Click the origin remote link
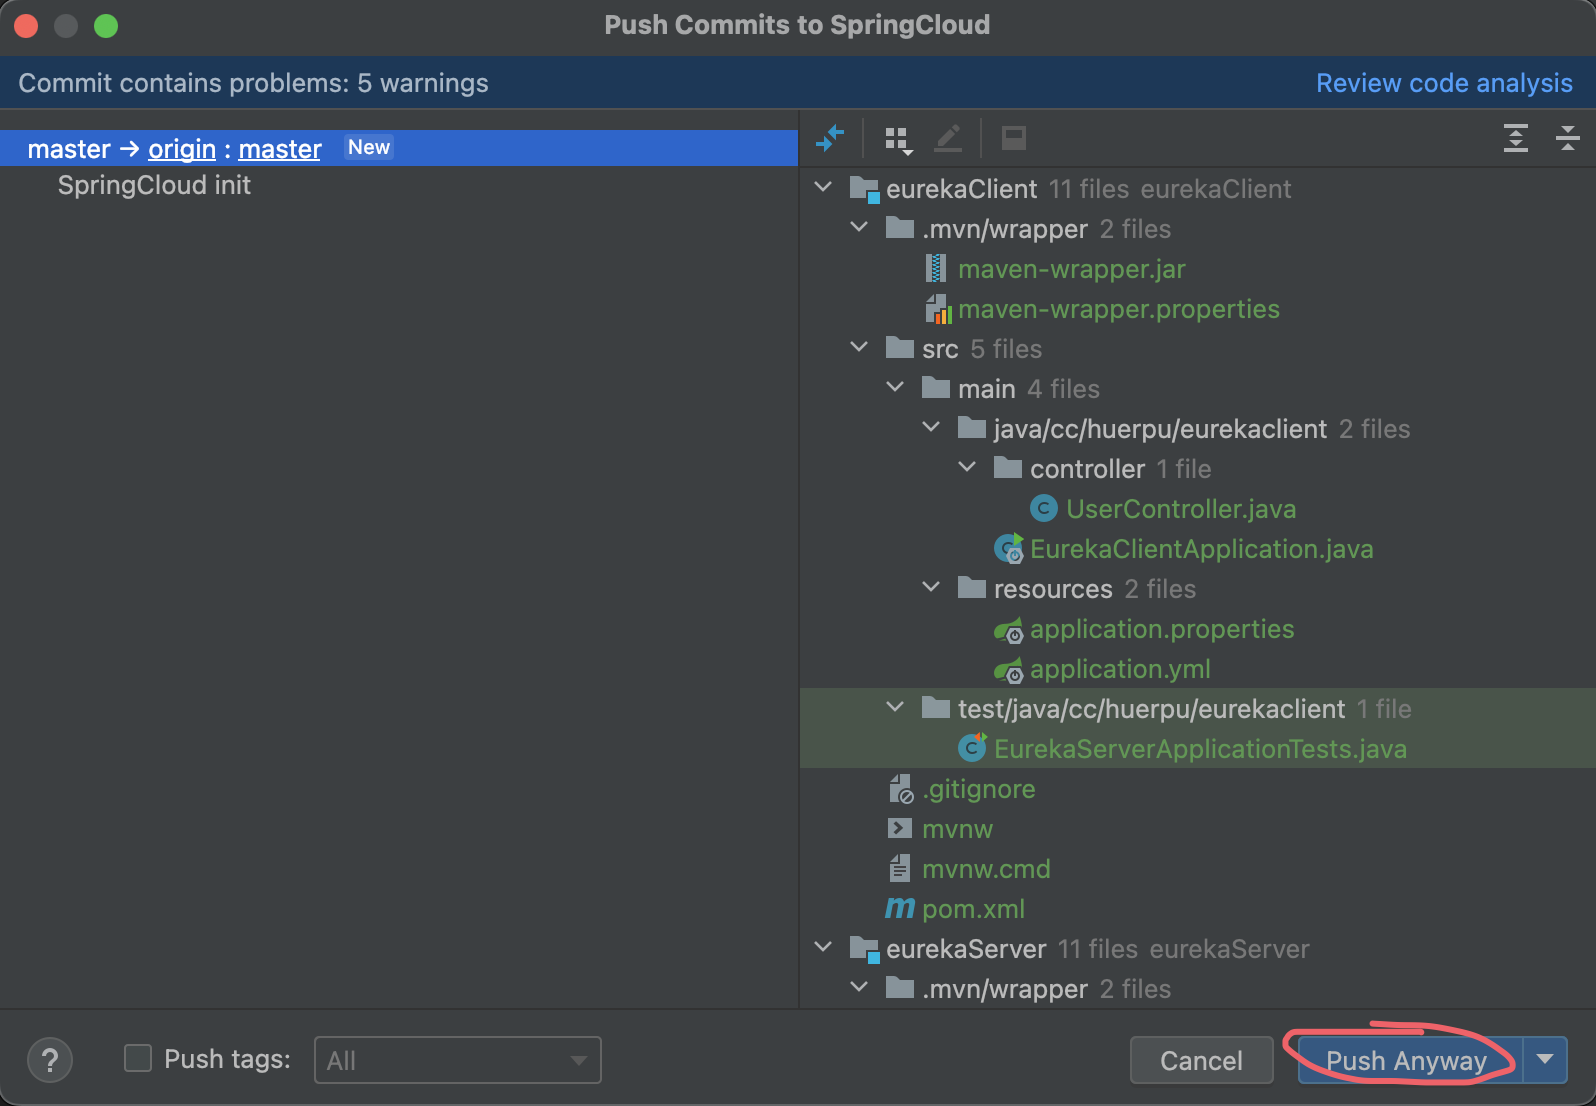The image size is (1596, 1106). point(182,149)
